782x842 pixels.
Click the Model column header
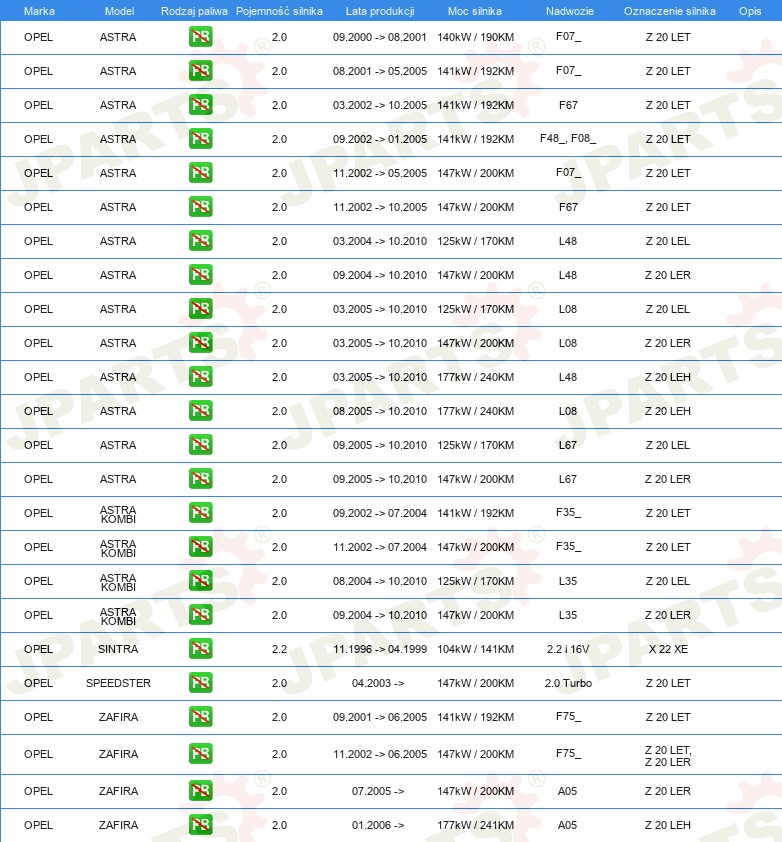[x=119, y=11]
